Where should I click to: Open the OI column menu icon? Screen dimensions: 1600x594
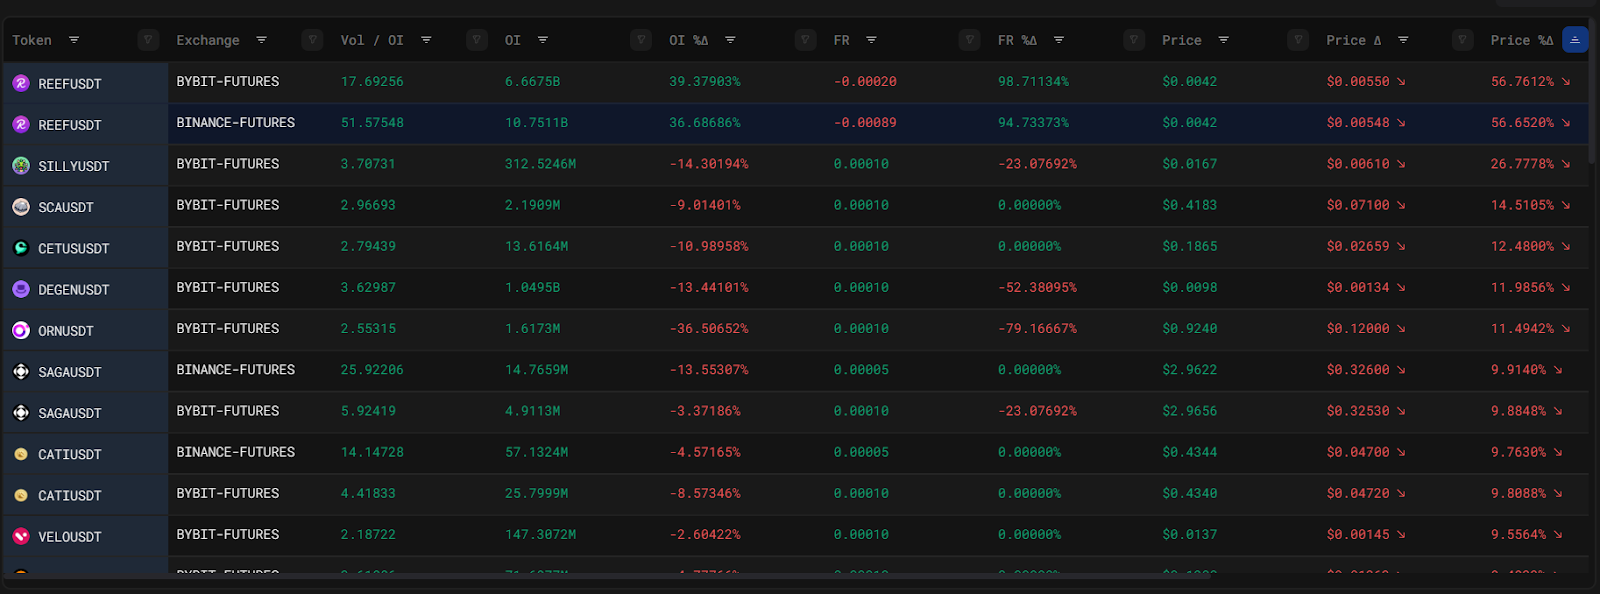pyautogui.click(x=543, y=40)
